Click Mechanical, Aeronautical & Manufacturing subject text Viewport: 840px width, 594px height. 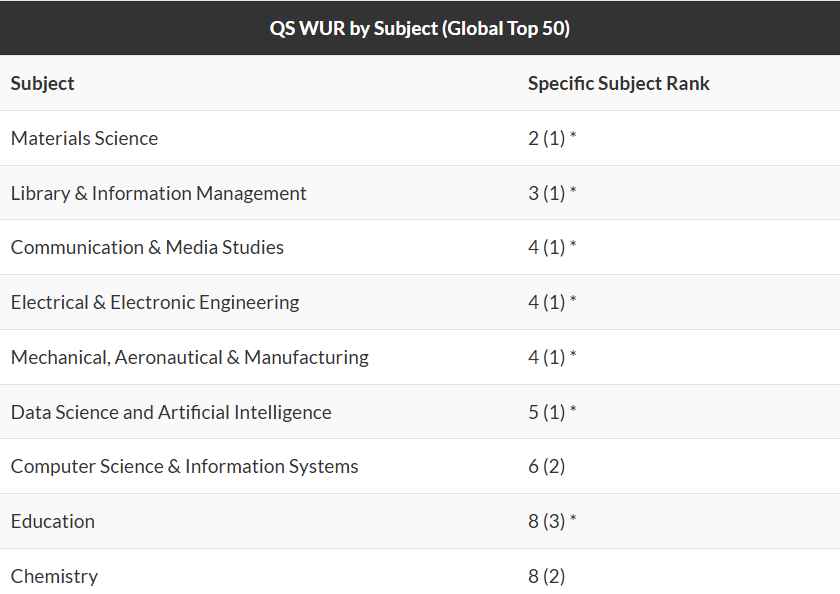[190, 357]
